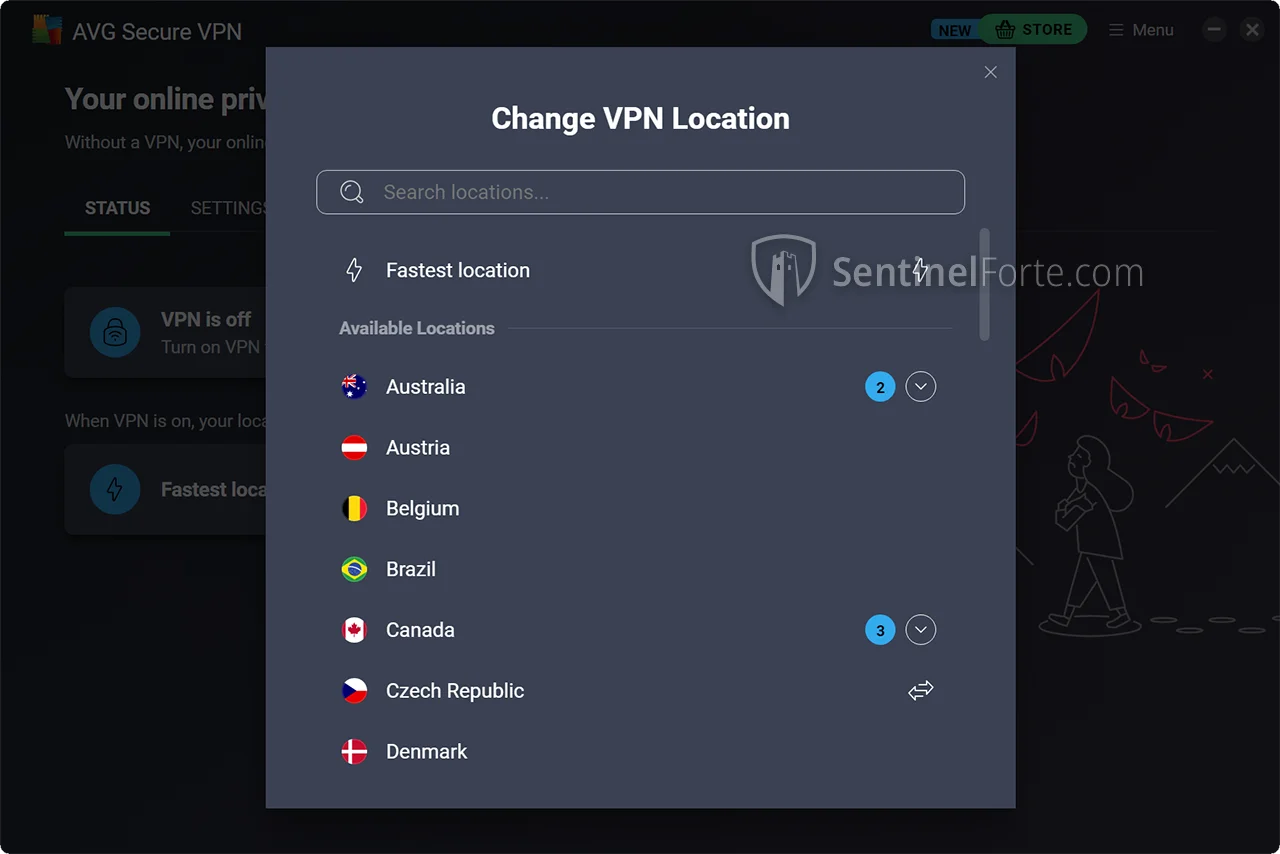
Task: Select Canada from the locations list
Action: point(420,630)
